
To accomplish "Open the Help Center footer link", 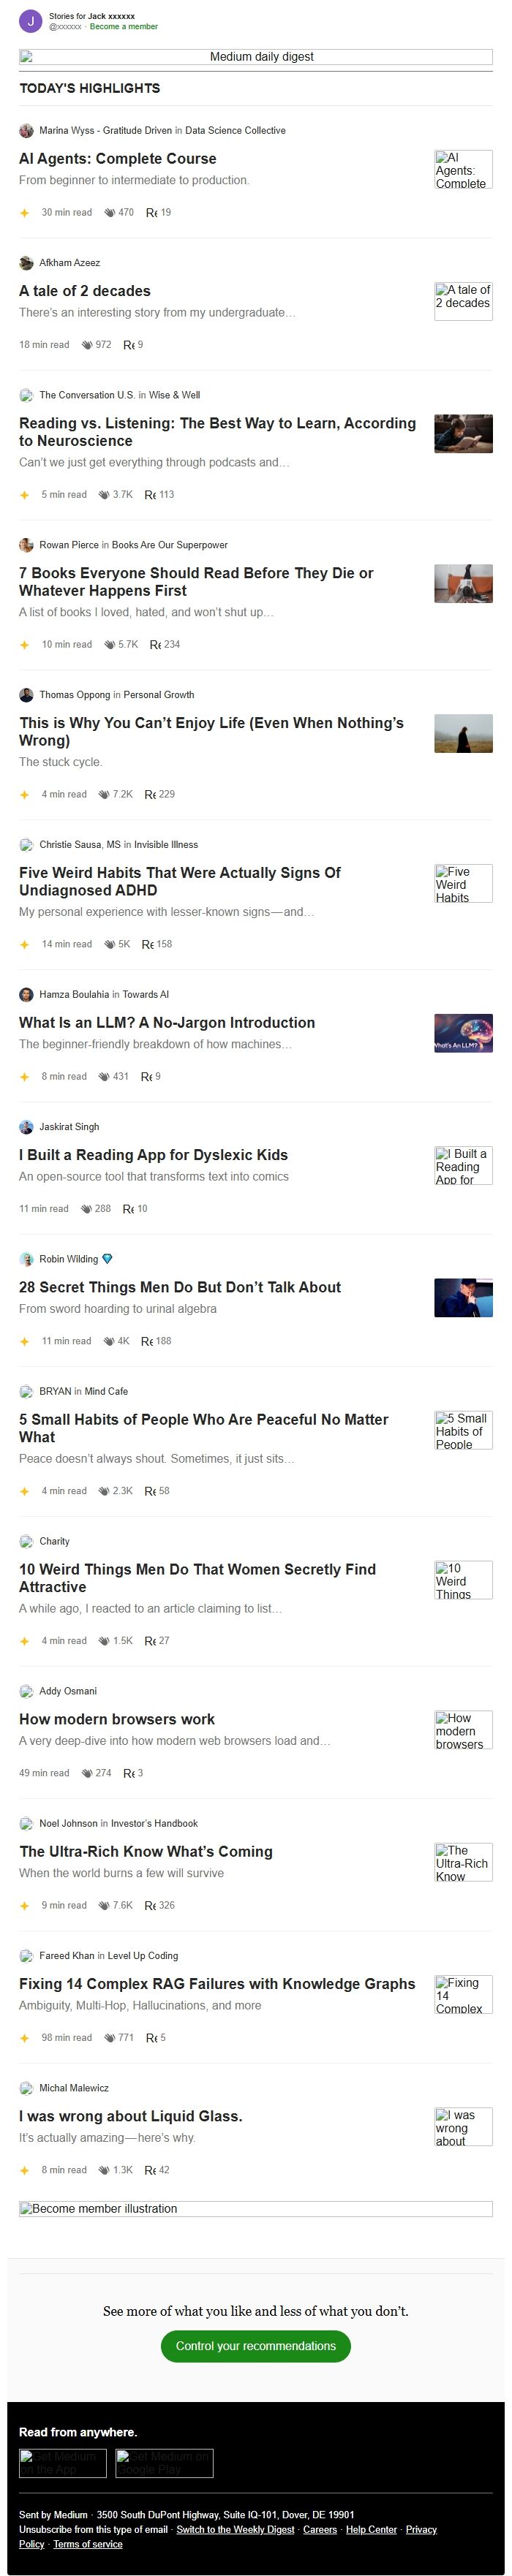I will click(371, 2529).
